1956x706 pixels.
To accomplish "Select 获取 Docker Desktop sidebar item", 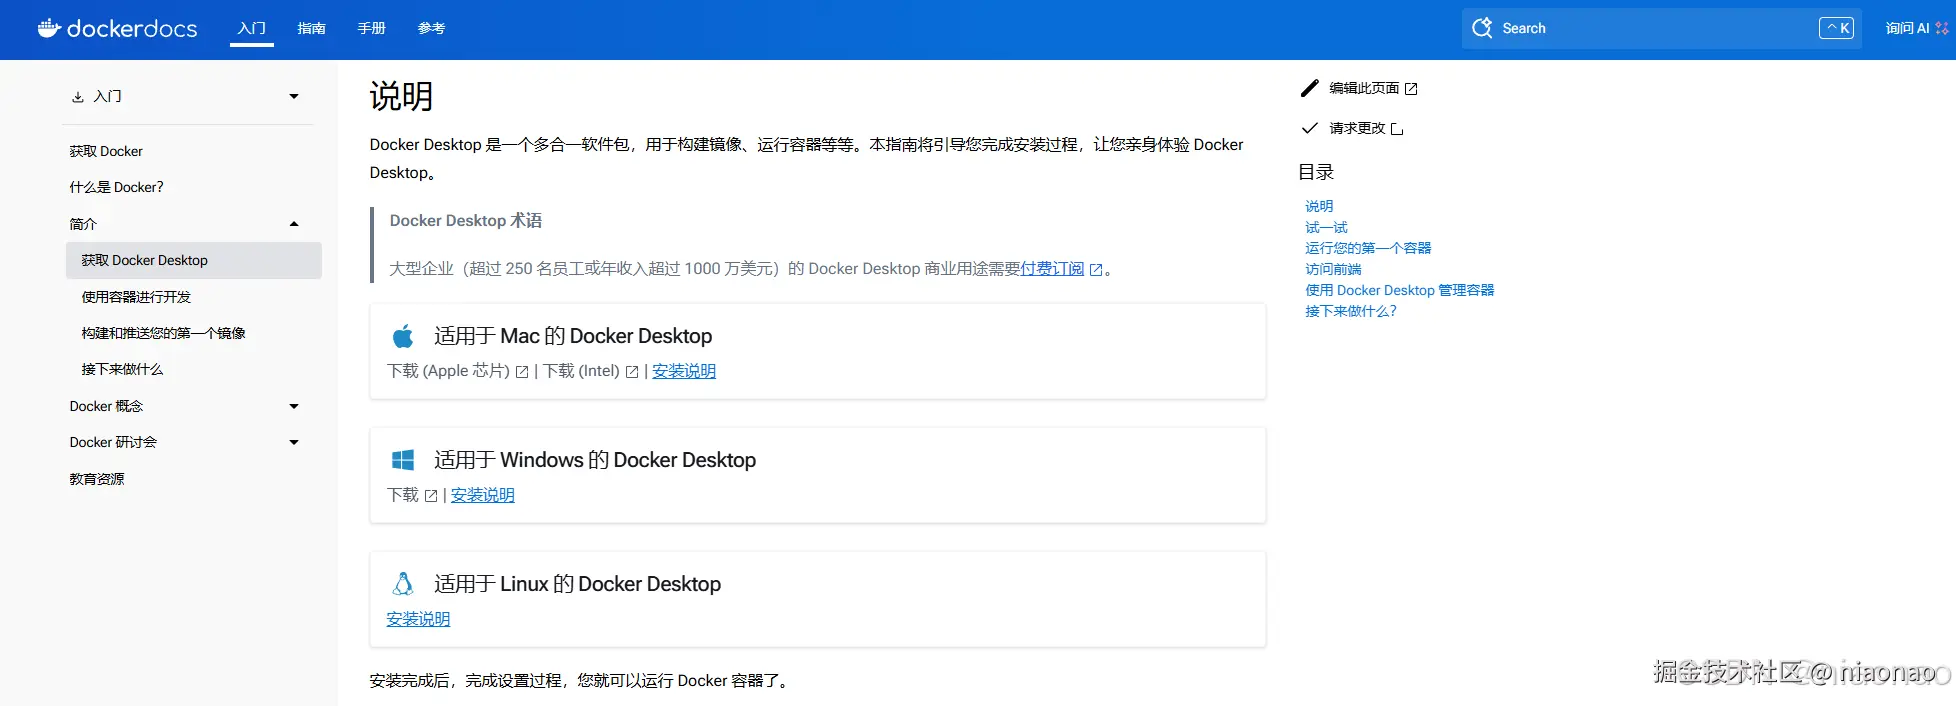I will 194,260.
